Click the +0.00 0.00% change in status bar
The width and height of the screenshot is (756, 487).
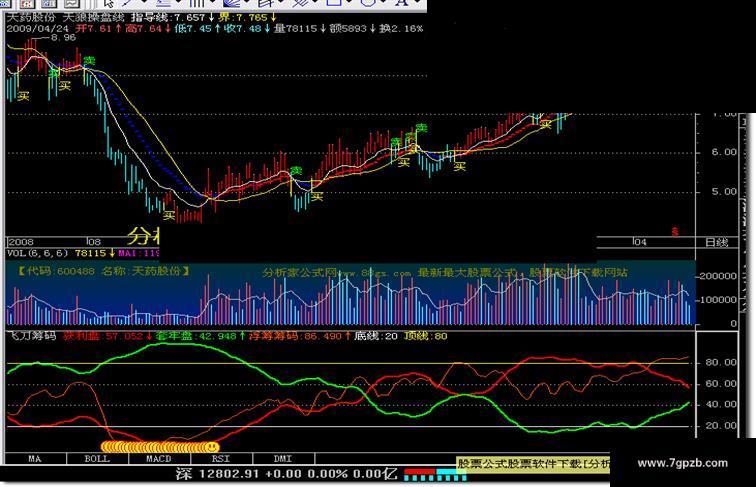pyautogui.click(x=306, y=474)
